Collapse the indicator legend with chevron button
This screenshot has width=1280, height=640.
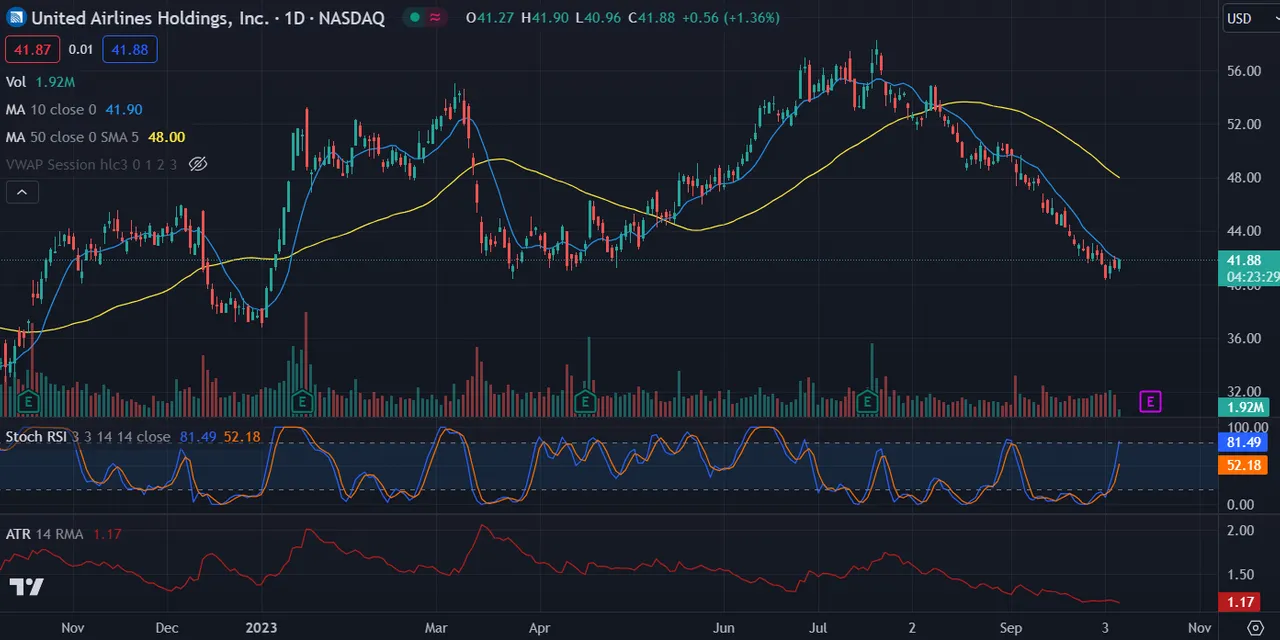click(x=23, y=192)
